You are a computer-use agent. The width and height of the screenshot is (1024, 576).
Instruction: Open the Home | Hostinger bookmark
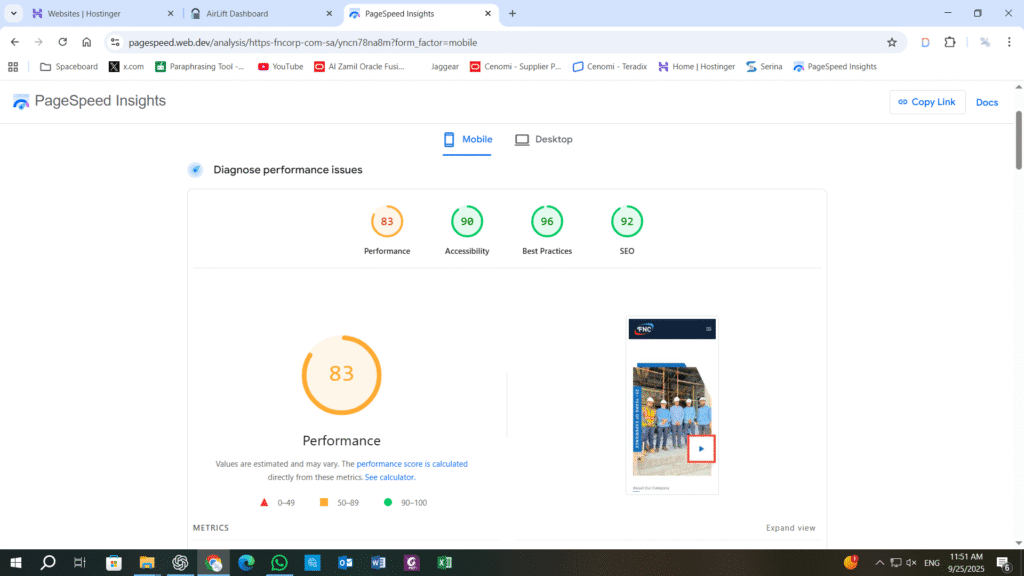pyautogui.click(x=696, y=67)
